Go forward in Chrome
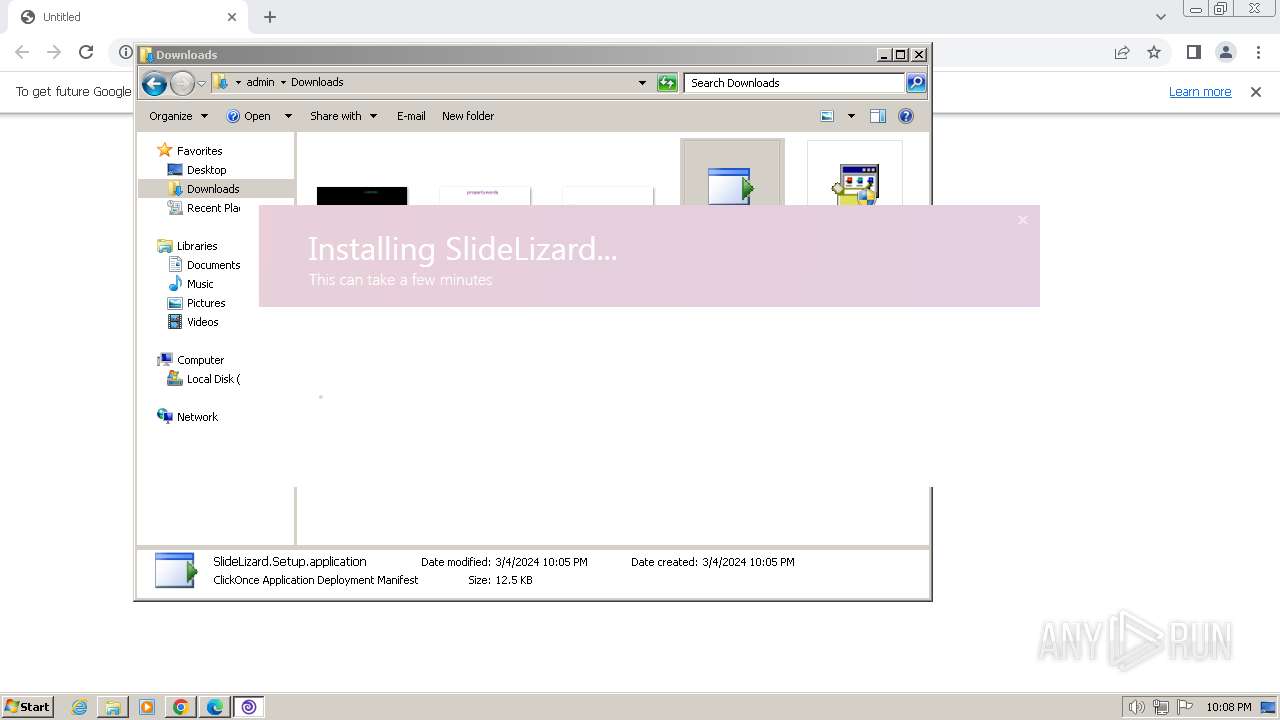The width and height of the screenshot is (1280, 720). click(x=54, y=52)
